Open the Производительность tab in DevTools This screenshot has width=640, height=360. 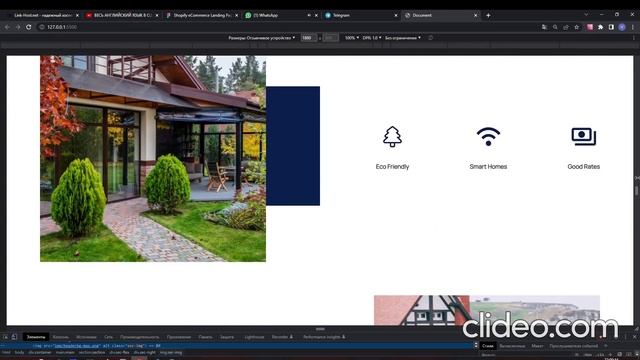tap(140, 337)
